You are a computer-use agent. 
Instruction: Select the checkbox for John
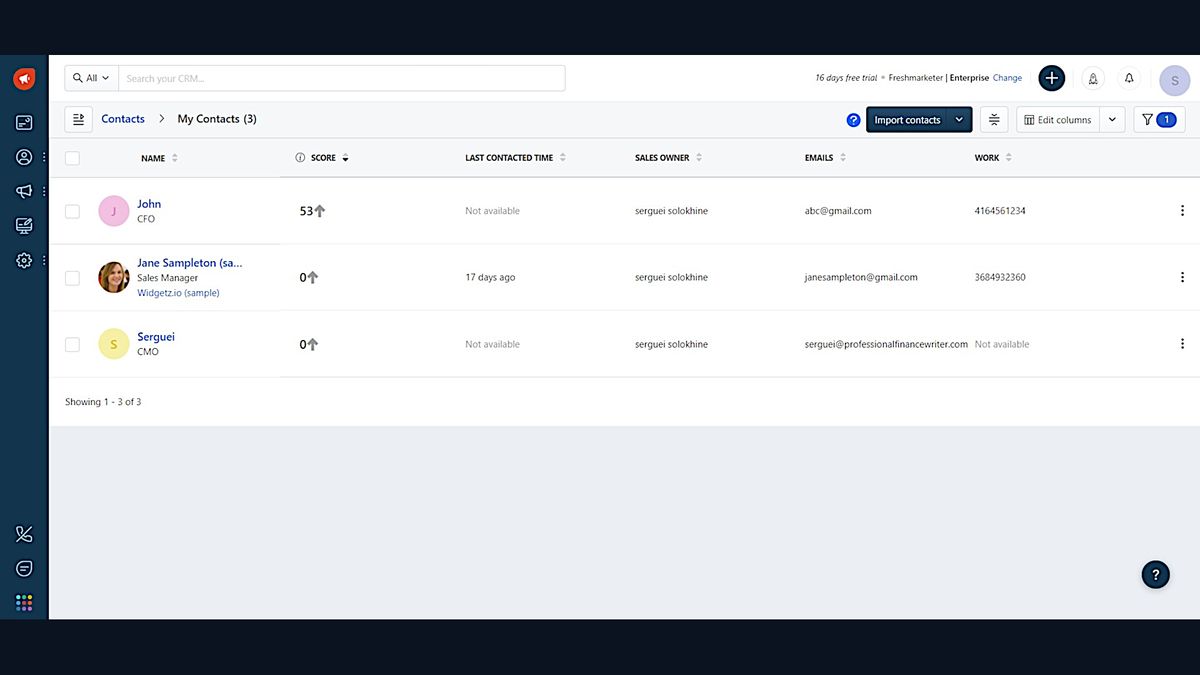[x=72, y=211]
